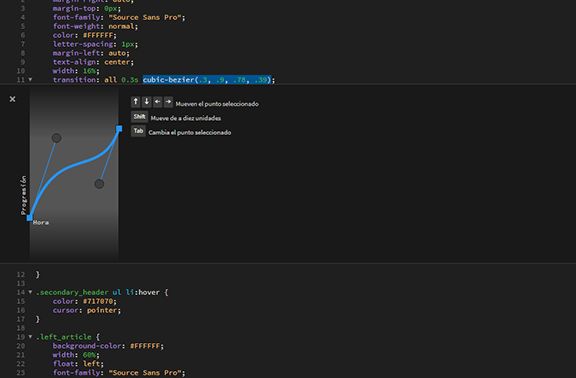Close the cubic-bezier inline editor
Screen dimensions: 576x378
(x=12, y=99)
